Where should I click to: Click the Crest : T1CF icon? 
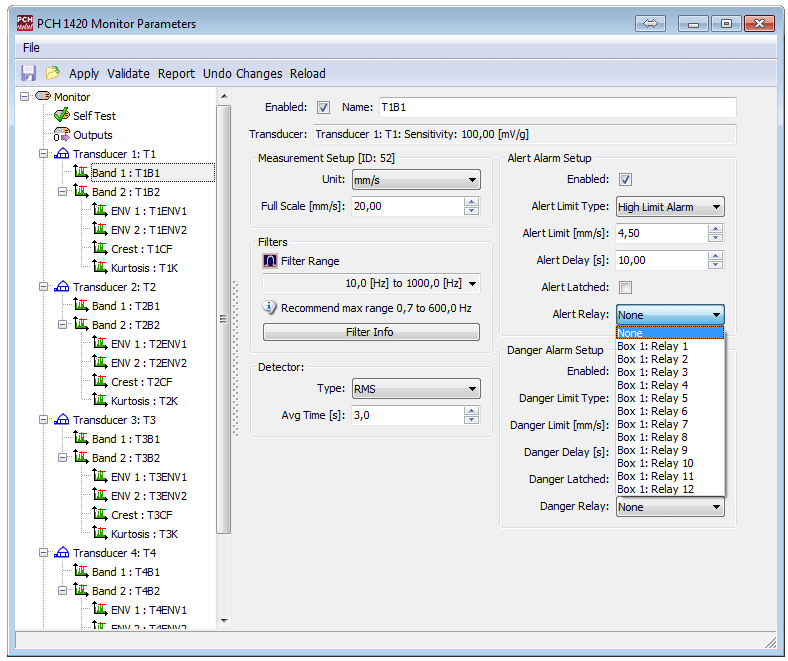tap(100, 248)
